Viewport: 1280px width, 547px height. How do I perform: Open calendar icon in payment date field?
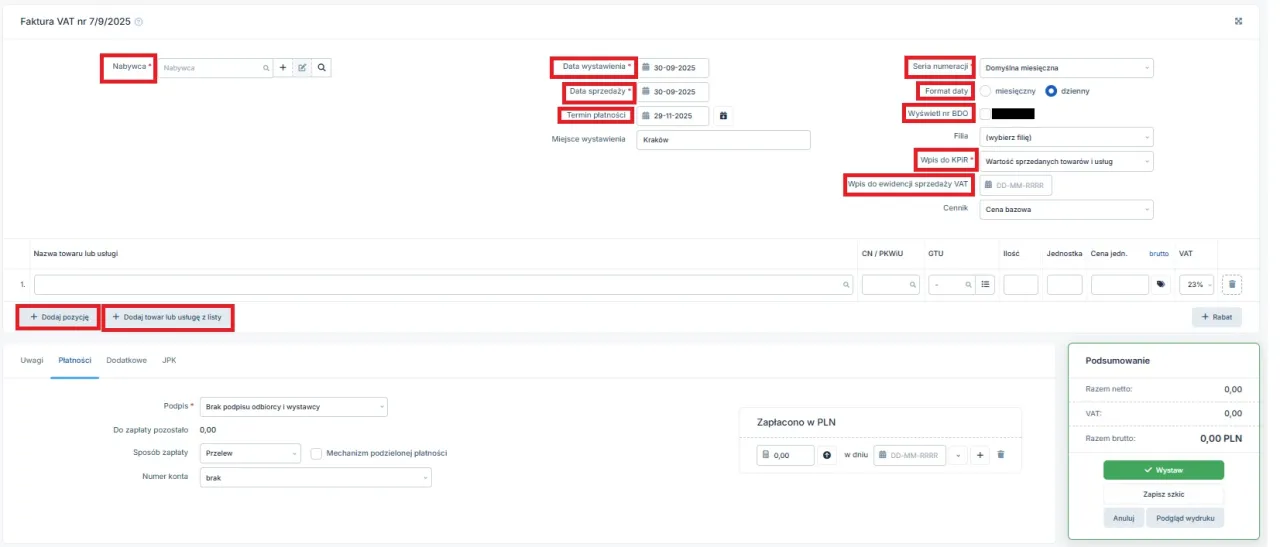[x=882, y=455]
